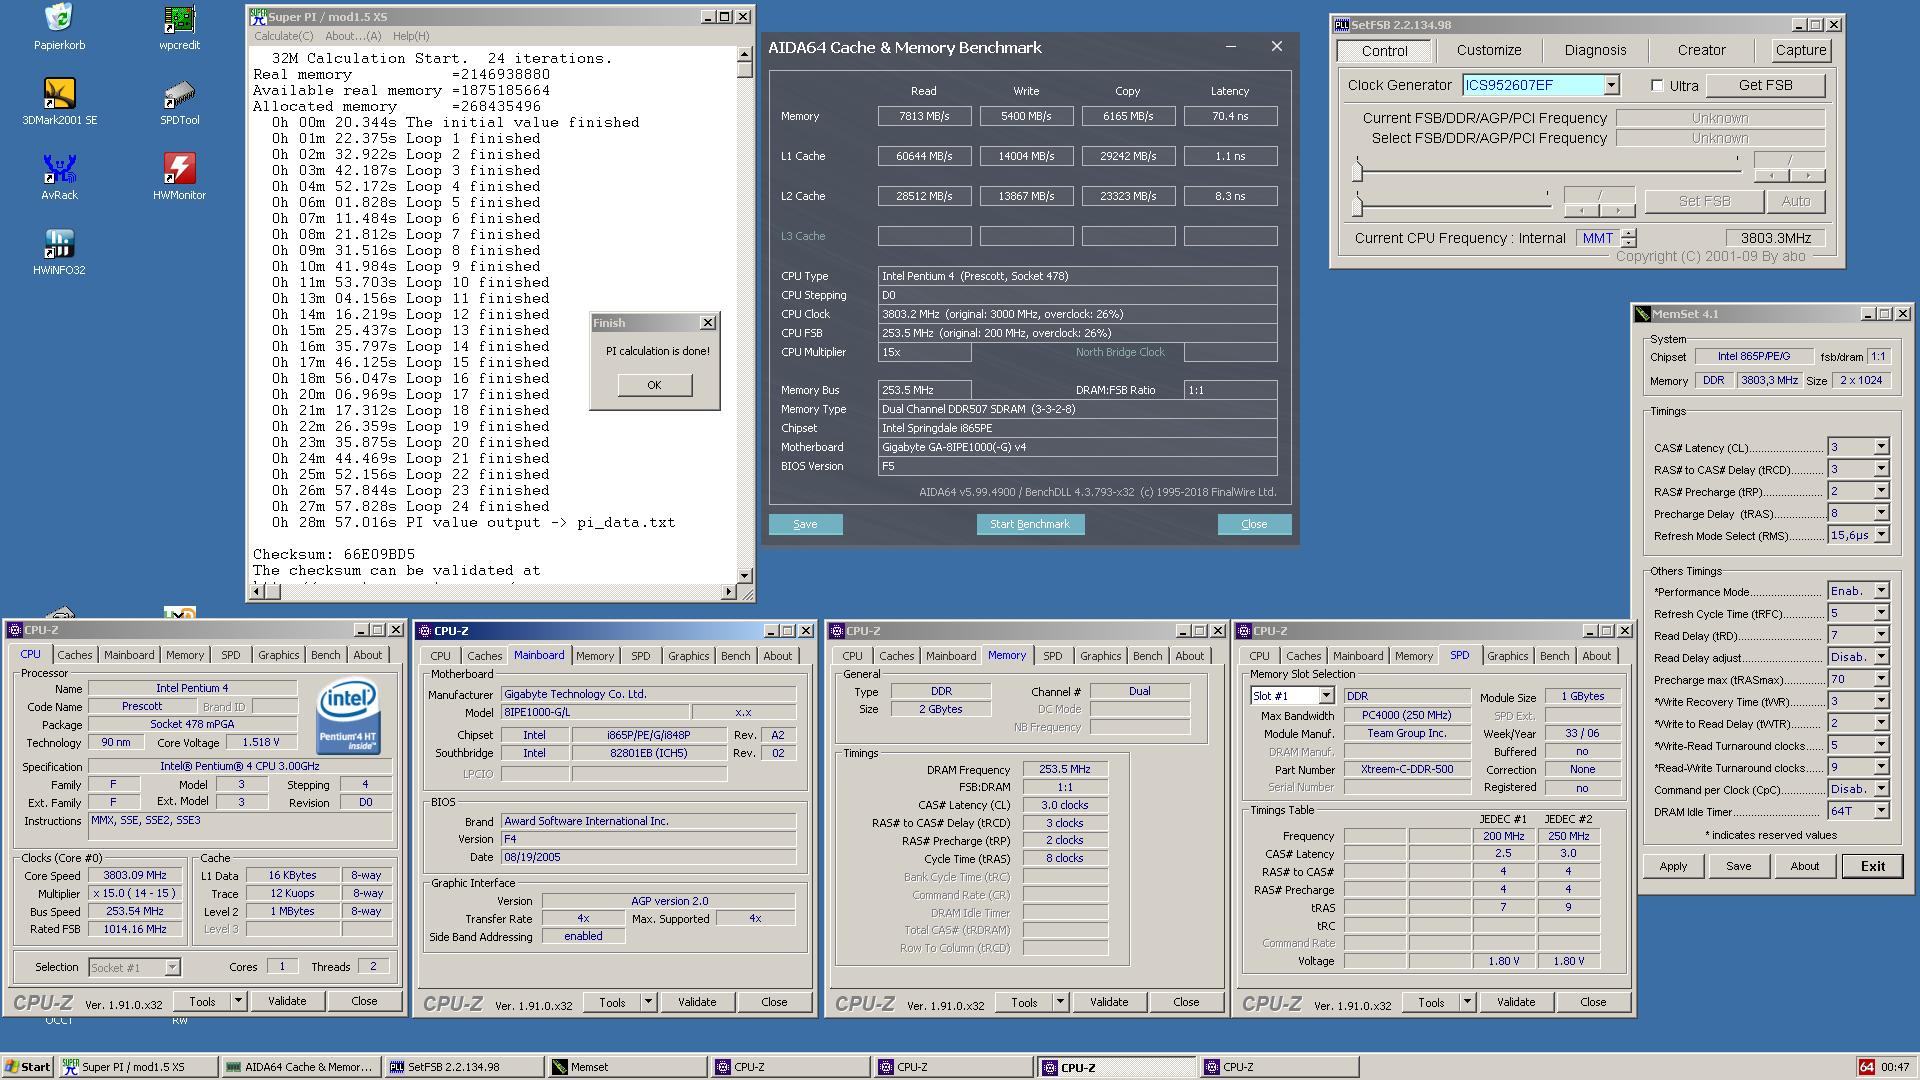
Task: Open the Performance Mode dropdown in MemSet
Action: (1881, 591)
